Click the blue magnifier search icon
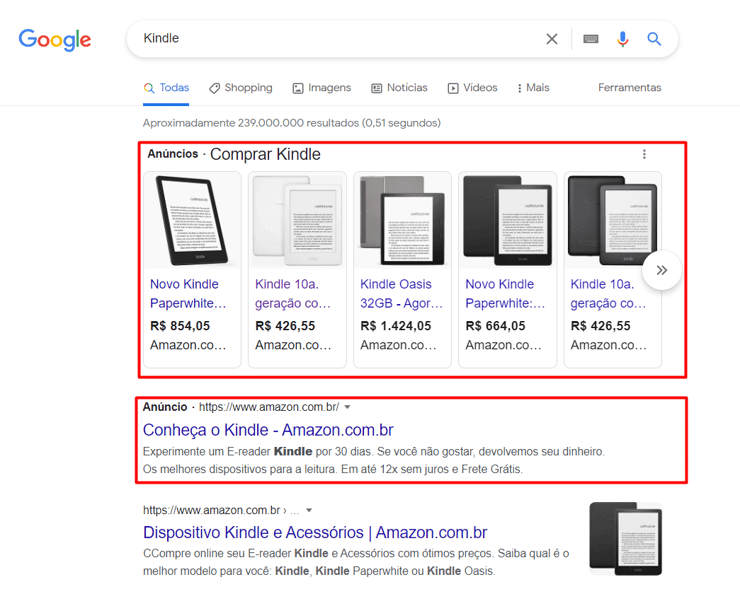Screen dimensions: 740x594 (x=654, y=39)
